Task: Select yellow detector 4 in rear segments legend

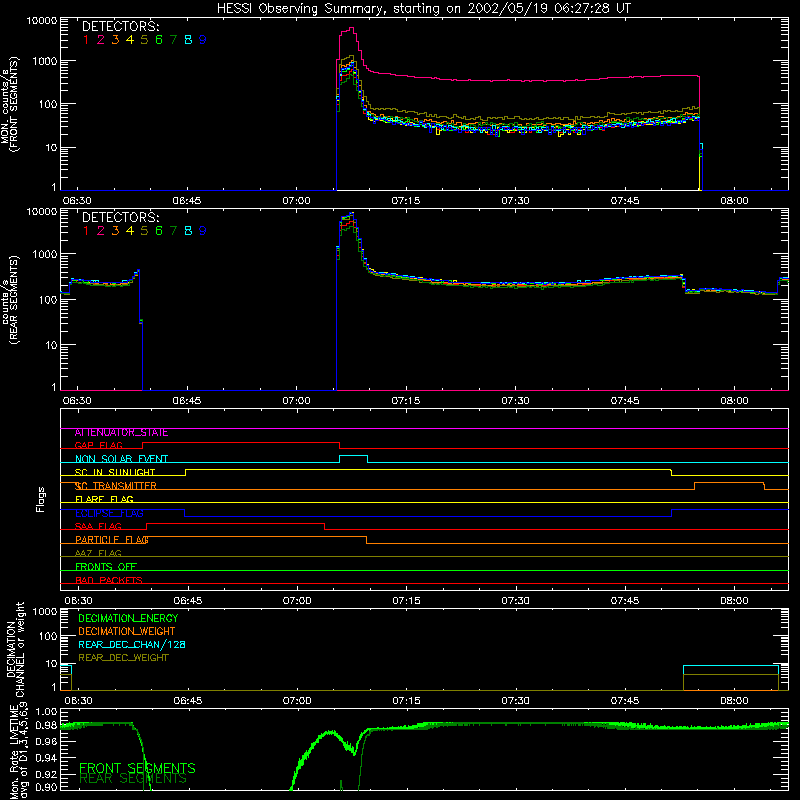Action: pyautogui.click(x=130, y=231)
